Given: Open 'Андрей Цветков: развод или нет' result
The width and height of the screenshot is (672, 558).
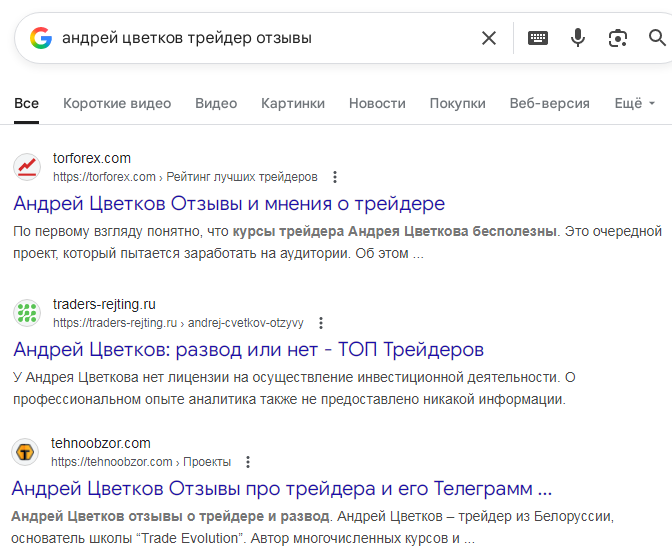Looking at the screenshot, I should [x=249, y=350].
